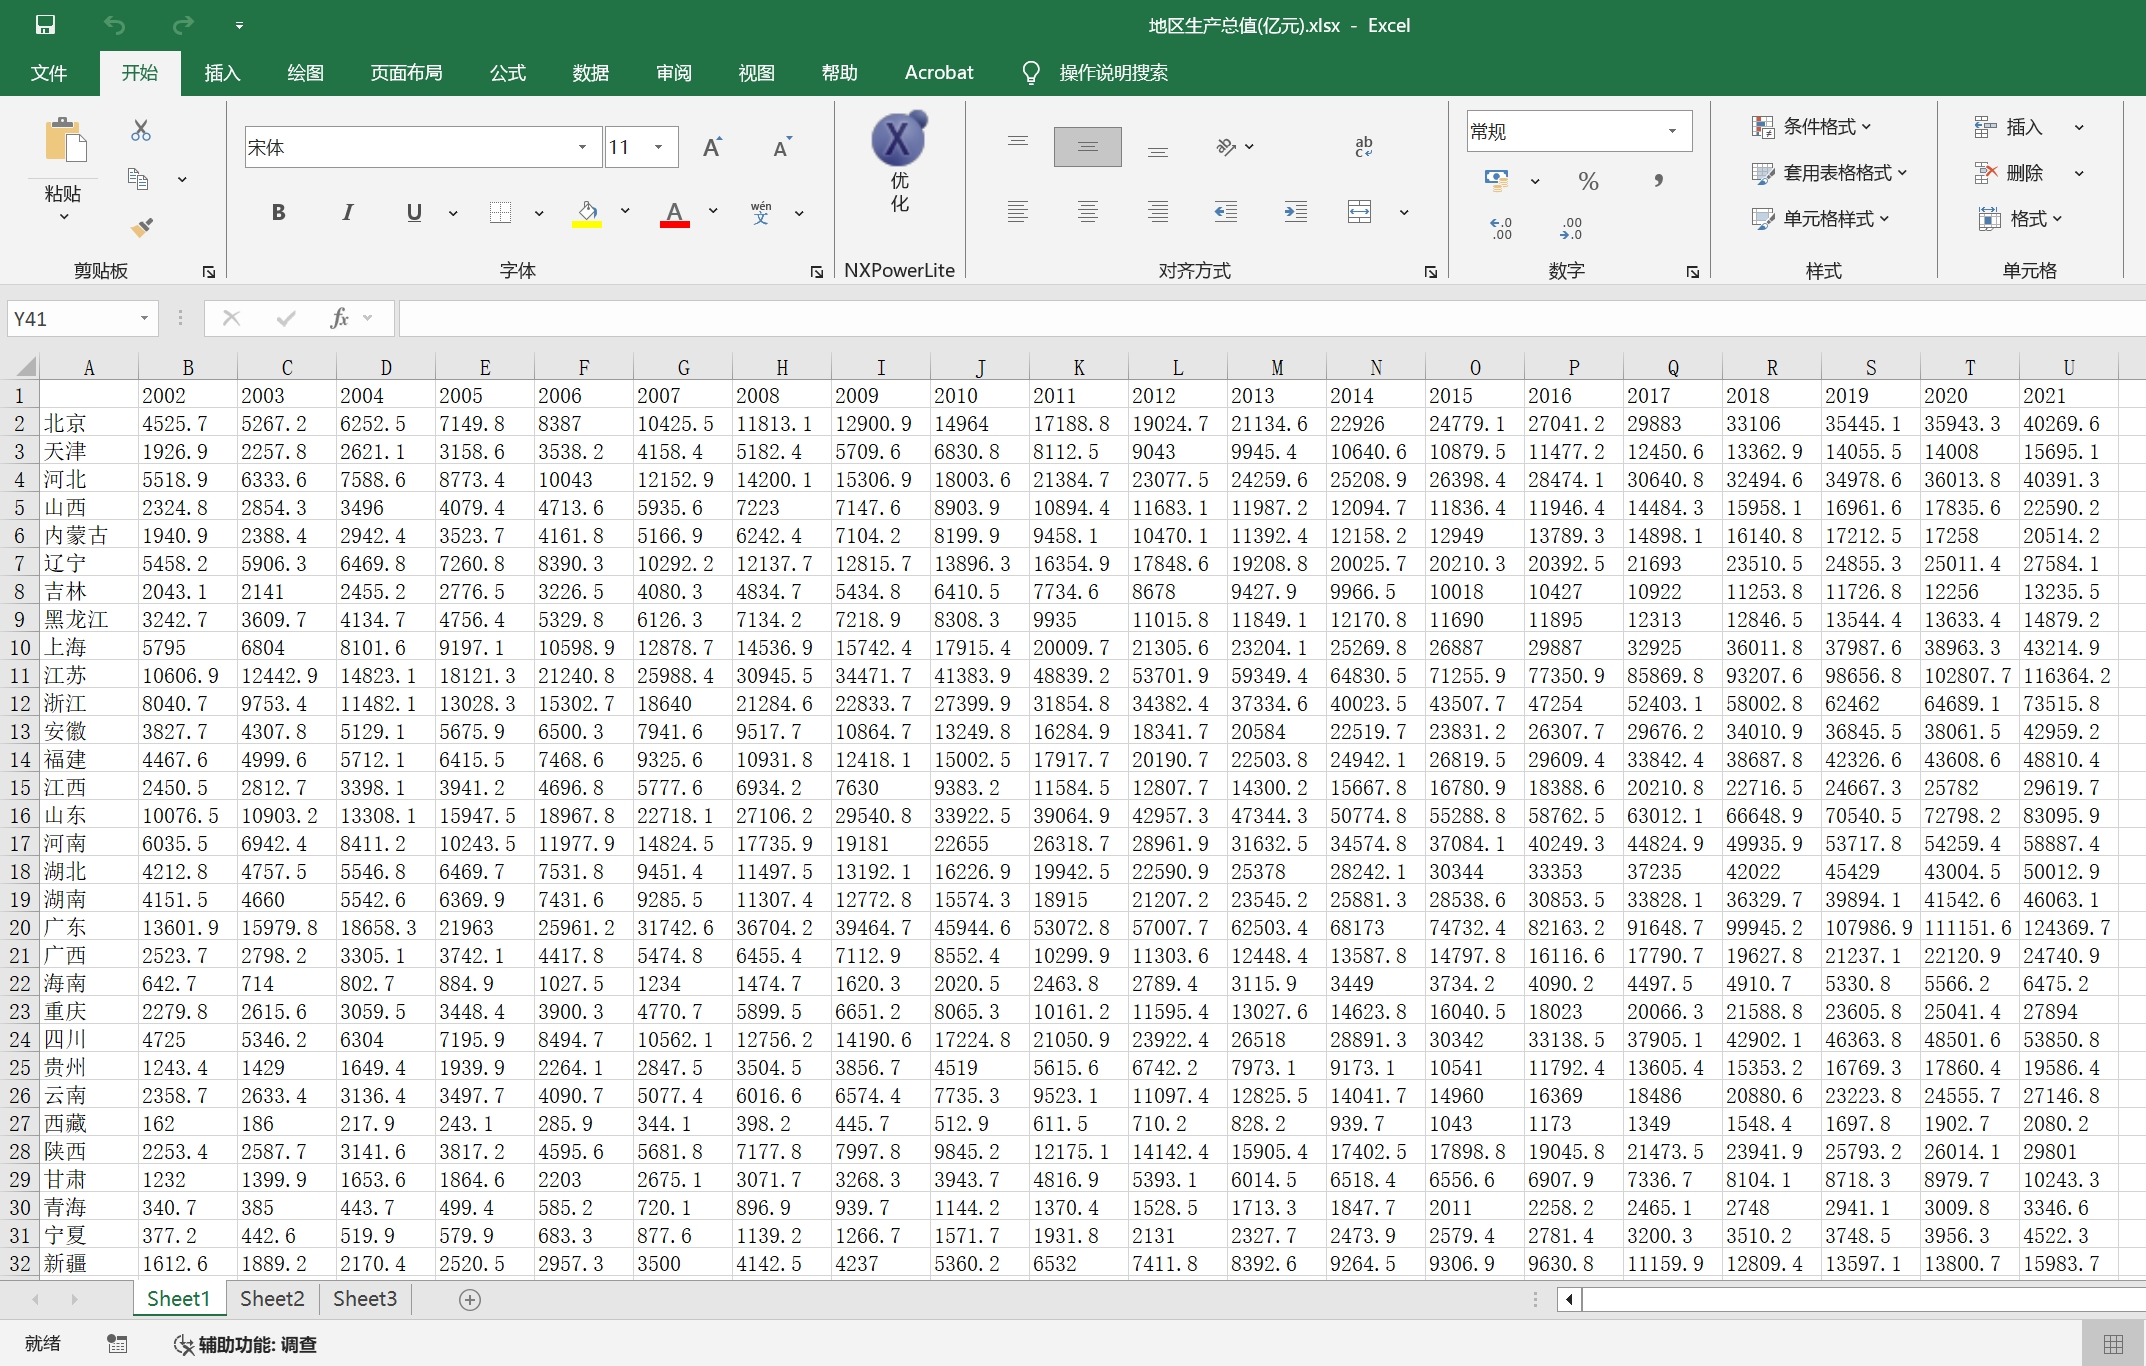Click the Percent Style icon

point(1588,181)
